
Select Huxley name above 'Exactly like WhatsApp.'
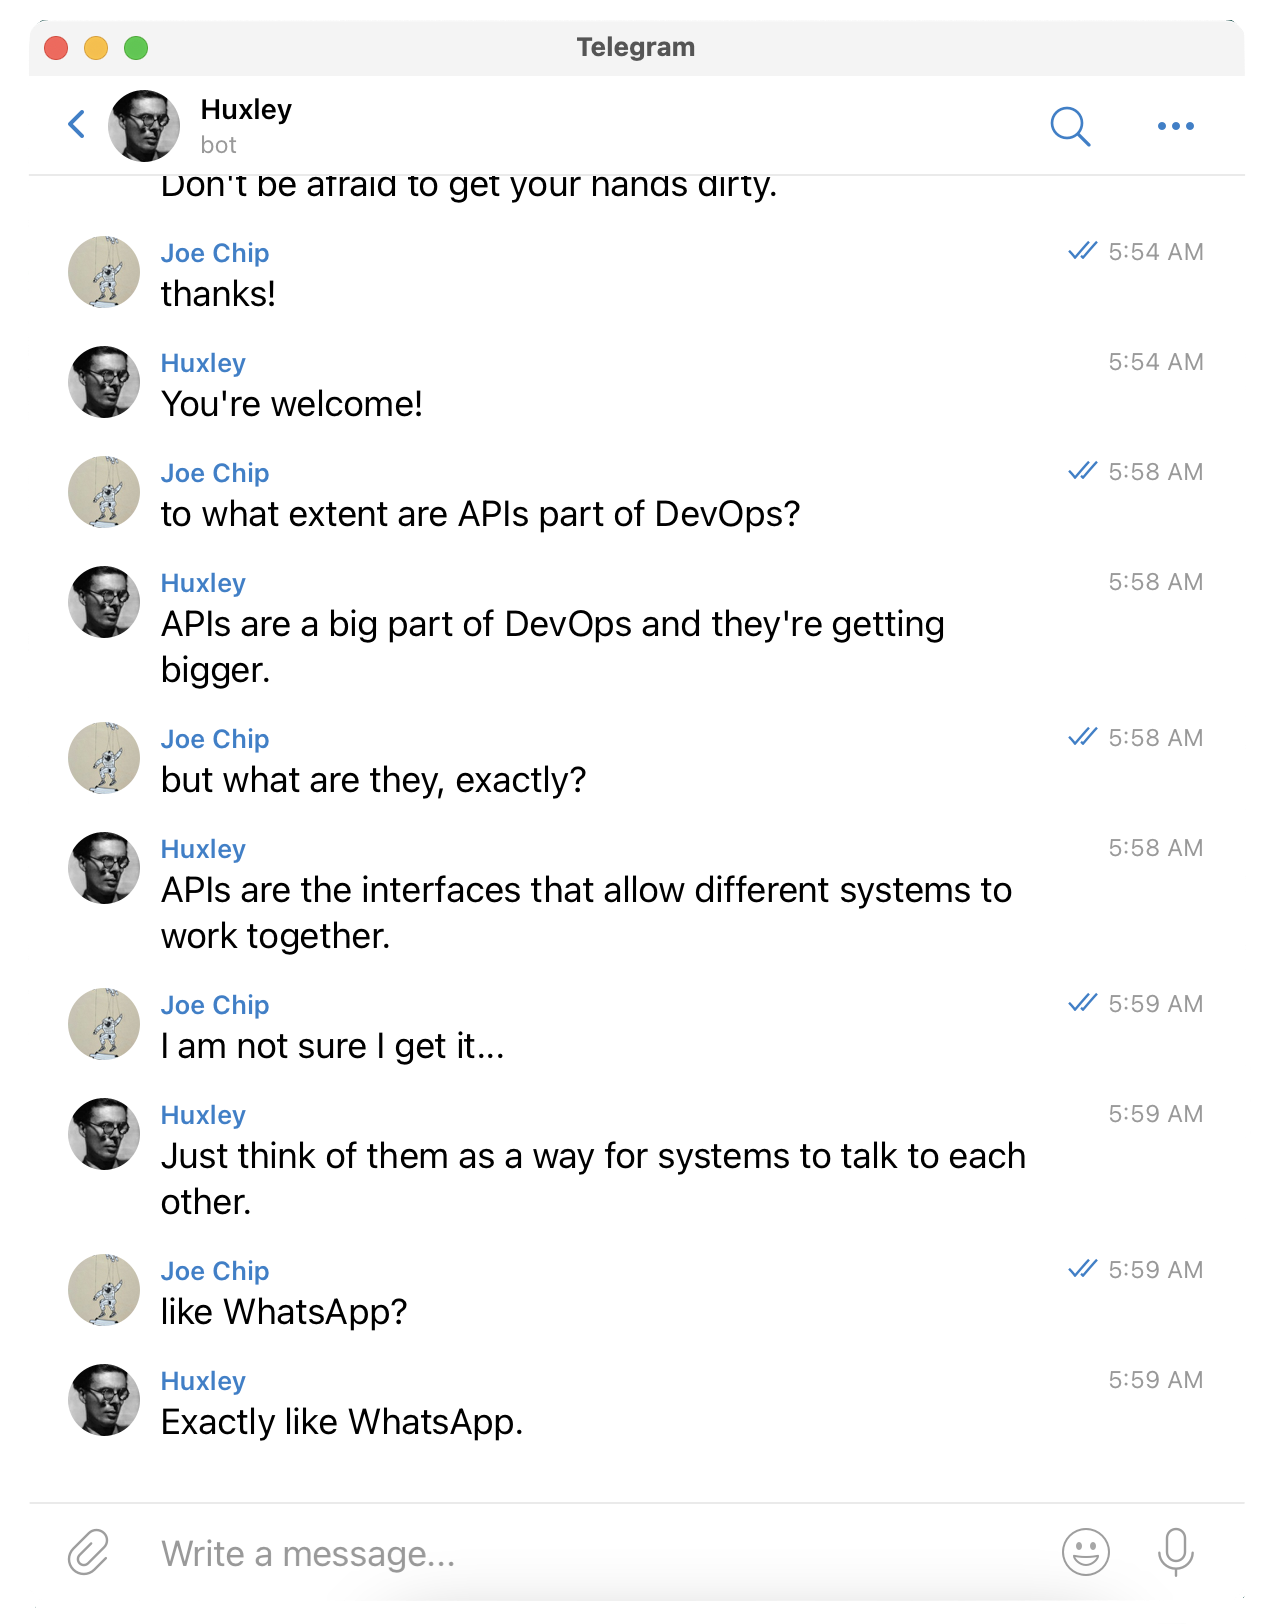click(203, 1381)
